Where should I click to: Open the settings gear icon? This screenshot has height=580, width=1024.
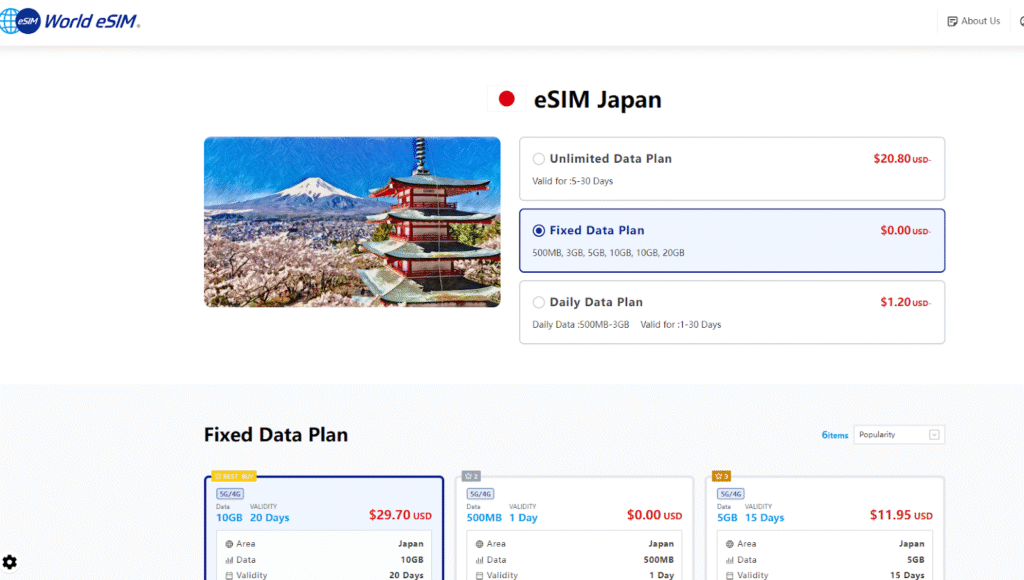pos(10,562)
